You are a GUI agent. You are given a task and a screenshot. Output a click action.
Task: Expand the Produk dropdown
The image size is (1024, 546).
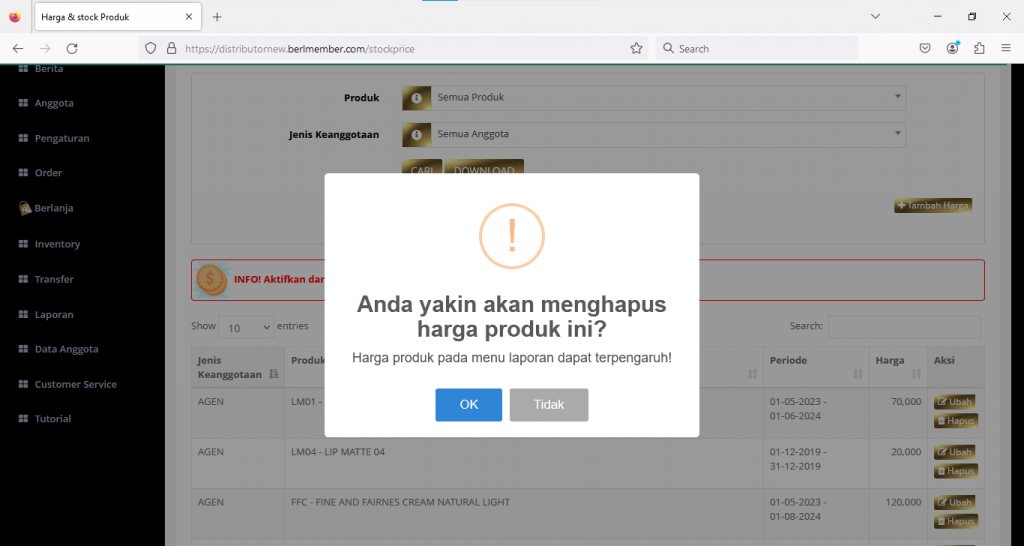(653, 97)
